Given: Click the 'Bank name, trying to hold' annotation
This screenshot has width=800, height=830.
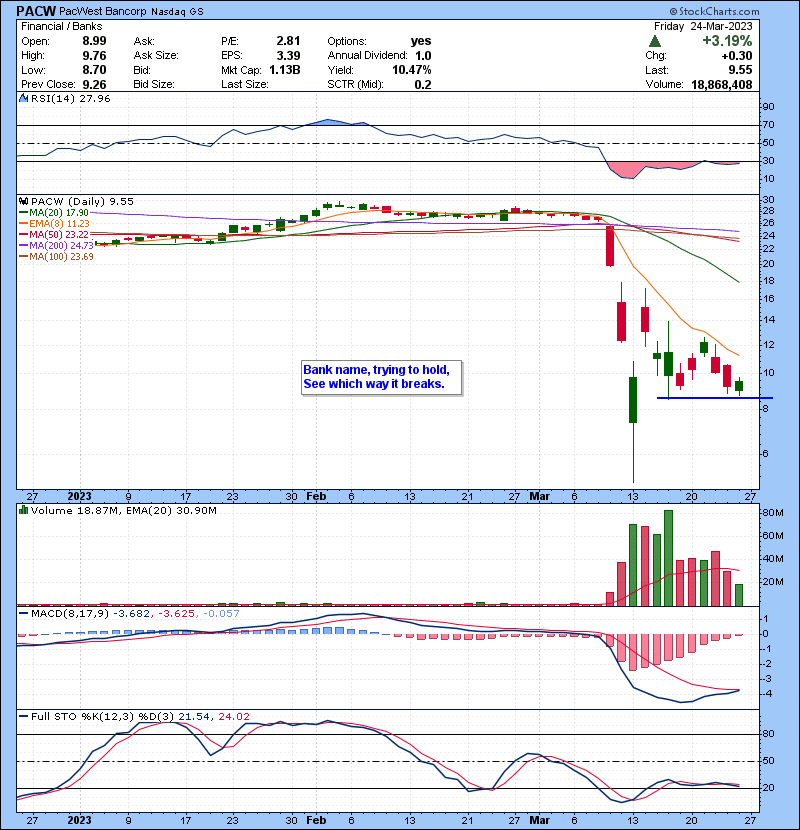Looking at the screenshot, I should point(381,376).
